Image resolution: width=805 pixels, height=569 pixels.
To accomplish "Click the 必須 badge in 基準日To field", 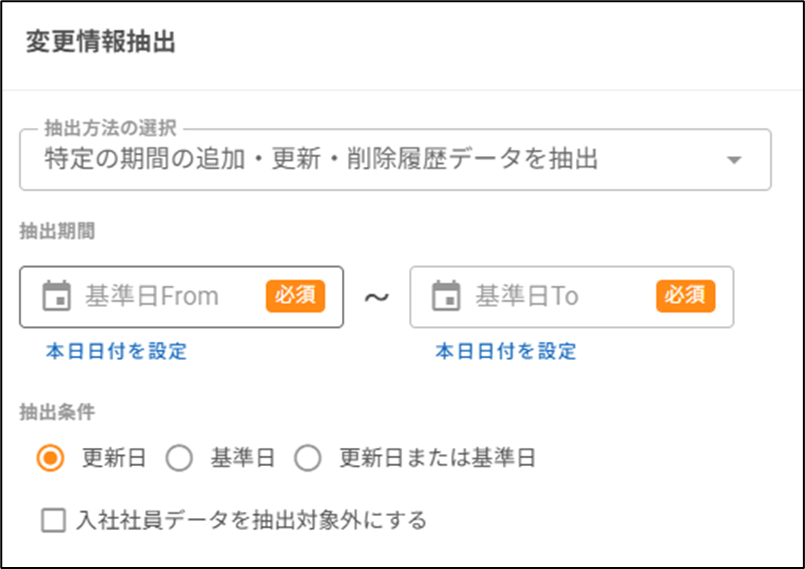I will pyautogui.click(x=686, y=296).
